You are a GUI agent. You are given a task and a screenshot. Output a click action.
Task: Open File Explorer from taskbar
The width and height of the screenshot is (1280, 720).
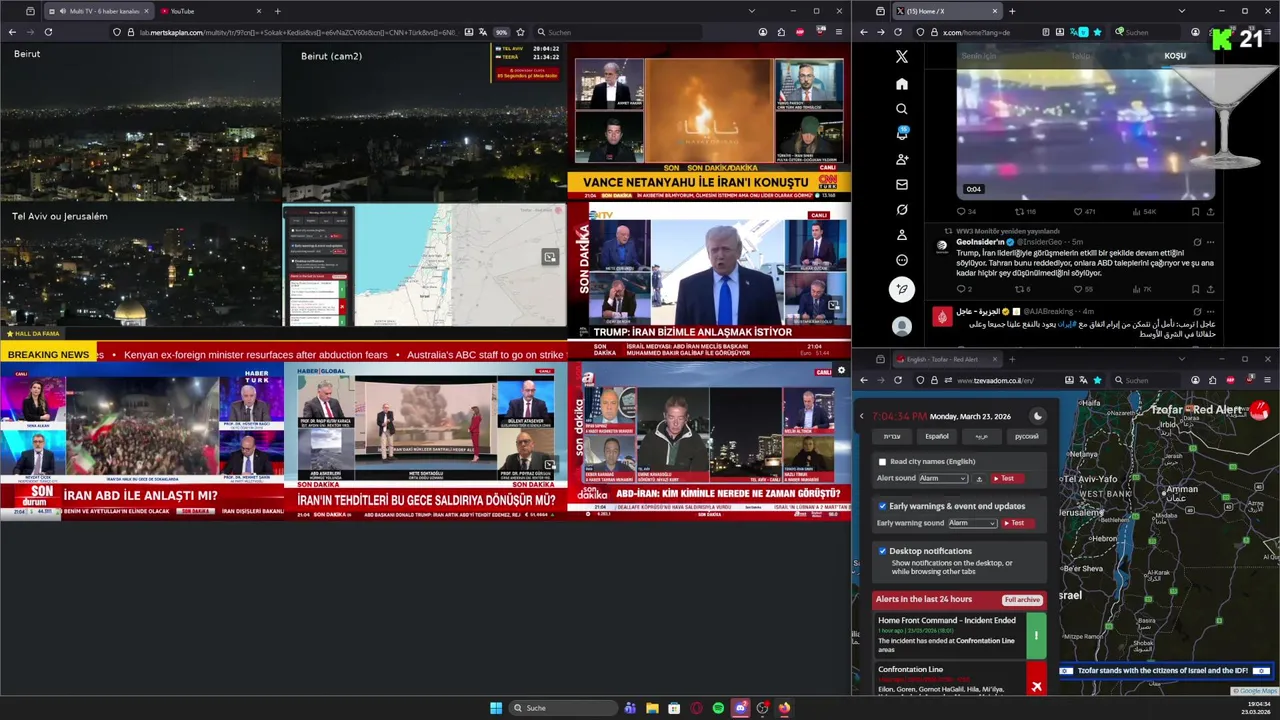[x=652, y=708]
